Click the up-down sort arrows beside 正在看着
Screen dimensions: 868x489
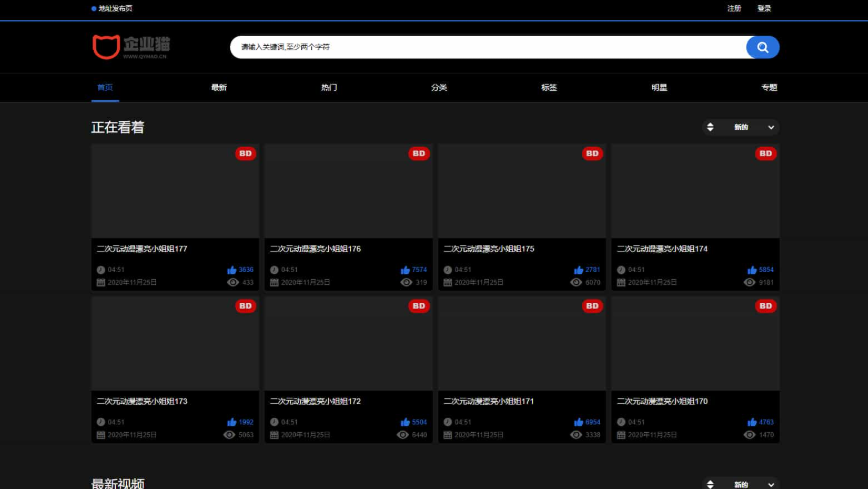pos(710,127)
